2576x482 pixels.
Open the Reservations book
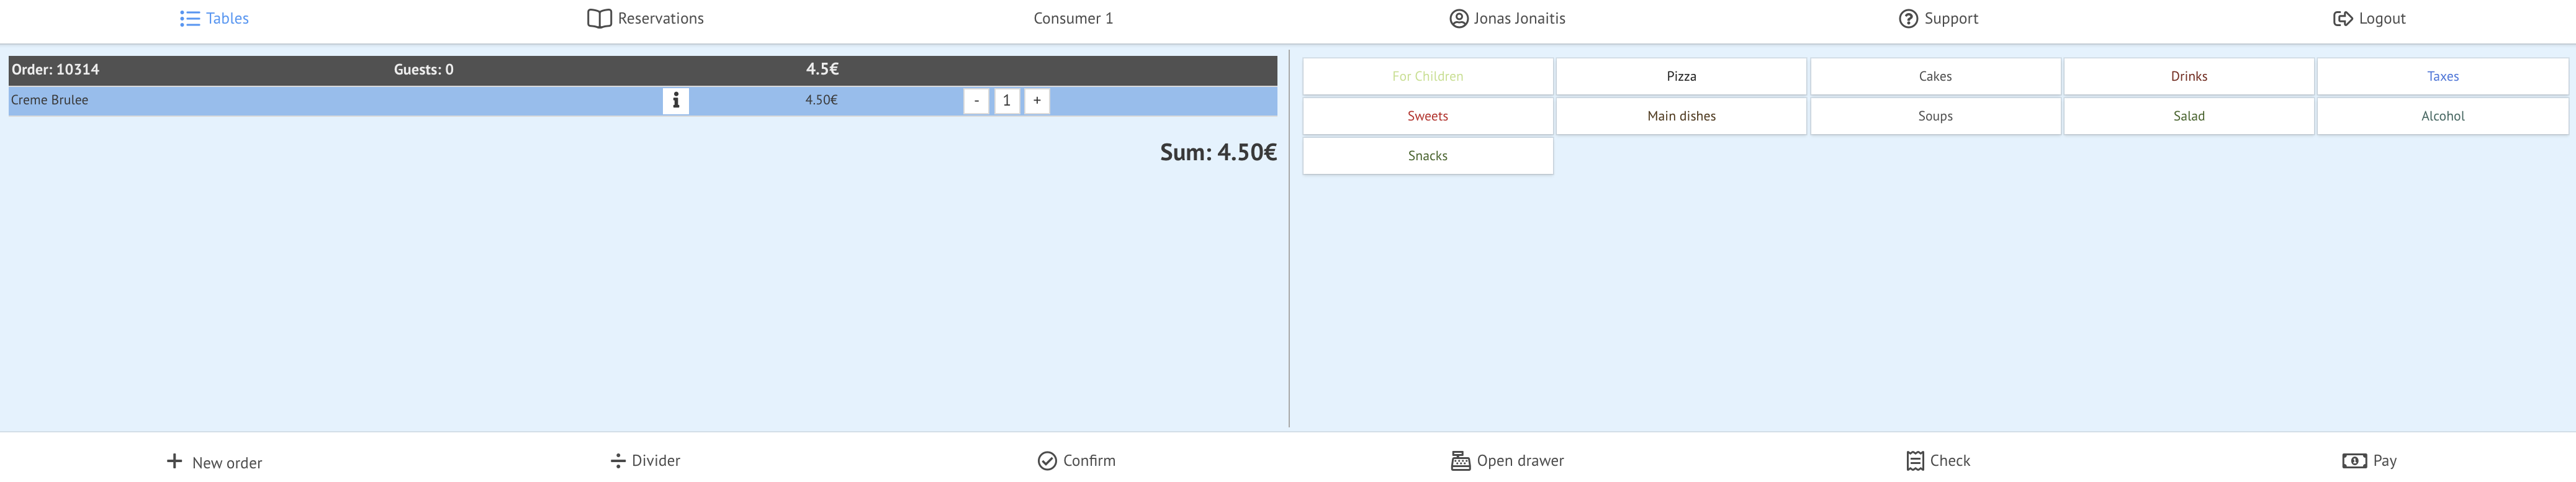[645, 18]
